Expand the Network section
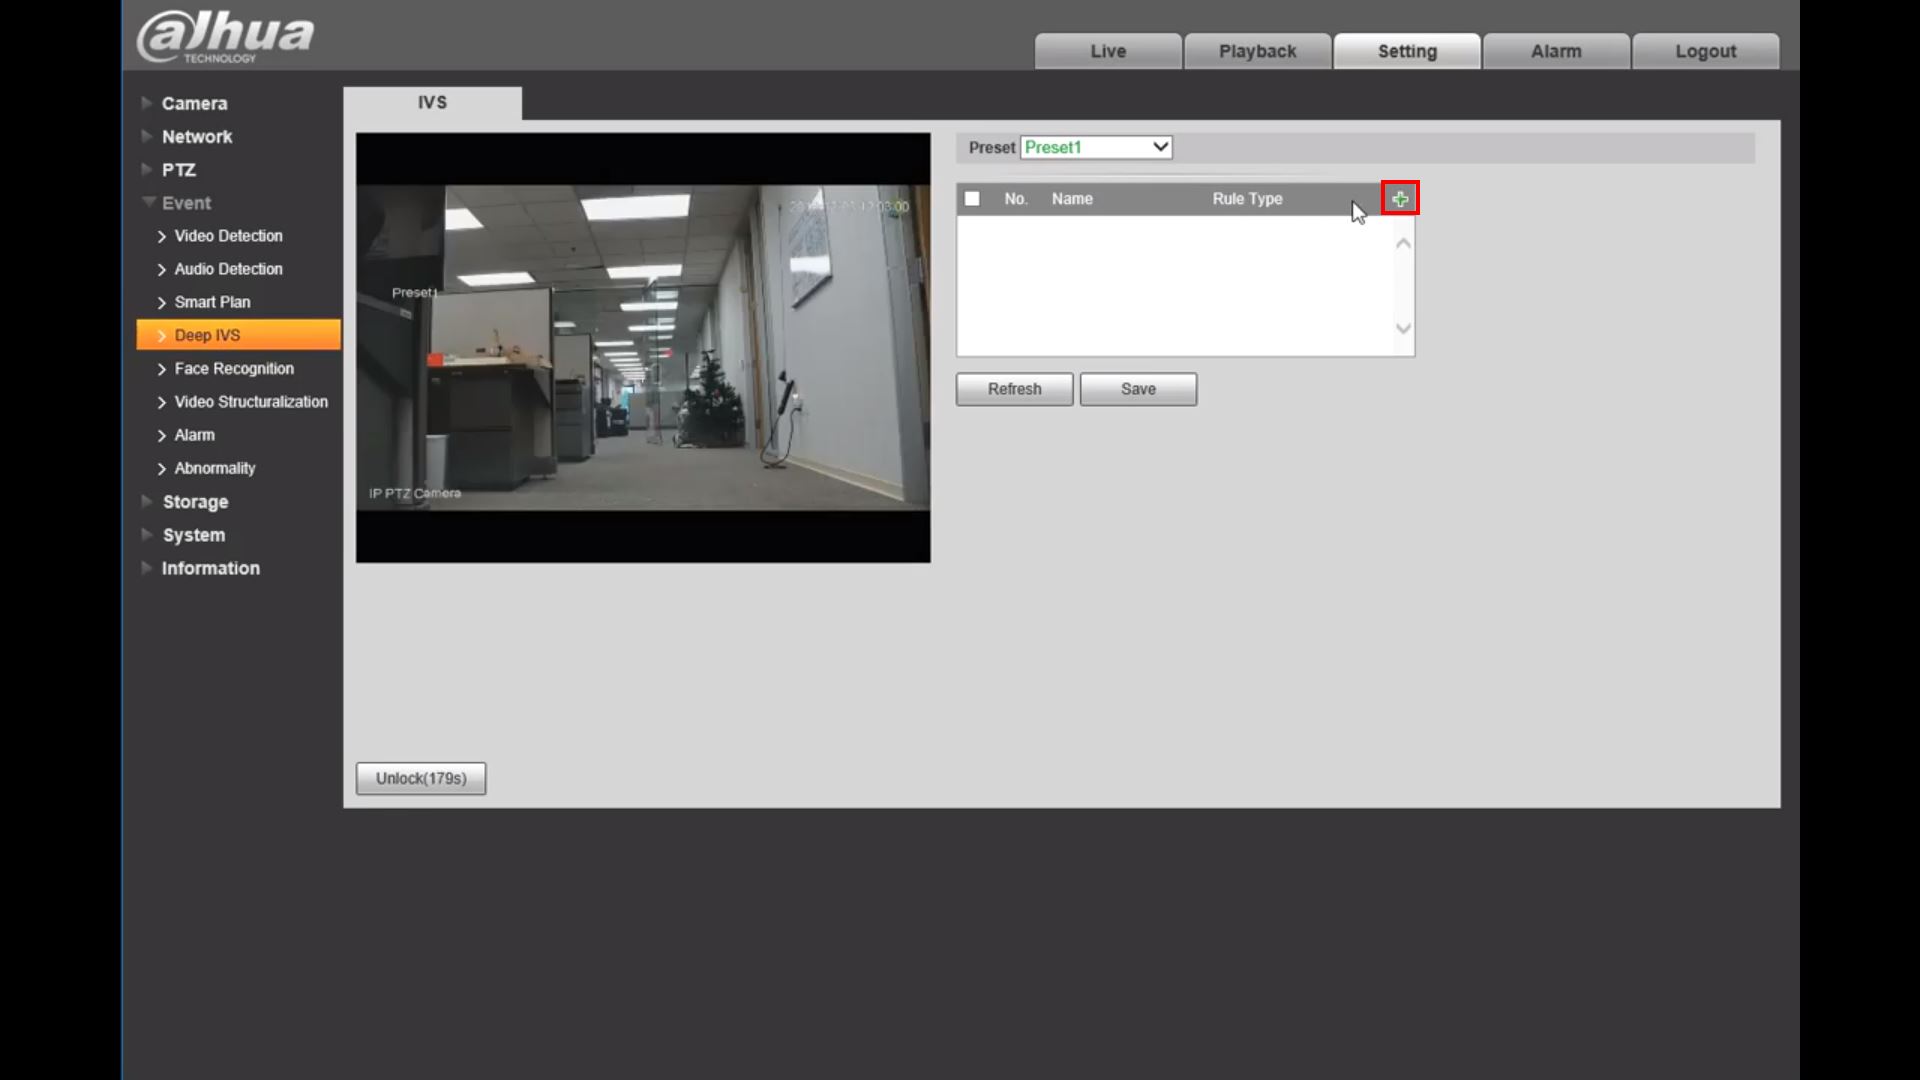The image size is (1920, 1080). click(x=197, y=136)
